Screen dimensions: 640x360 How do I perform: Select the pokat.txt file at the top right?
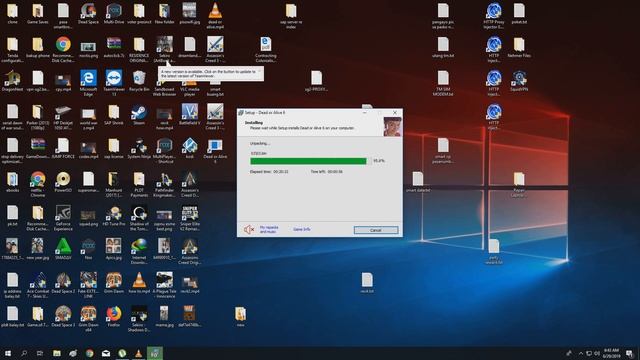(519, 13)
